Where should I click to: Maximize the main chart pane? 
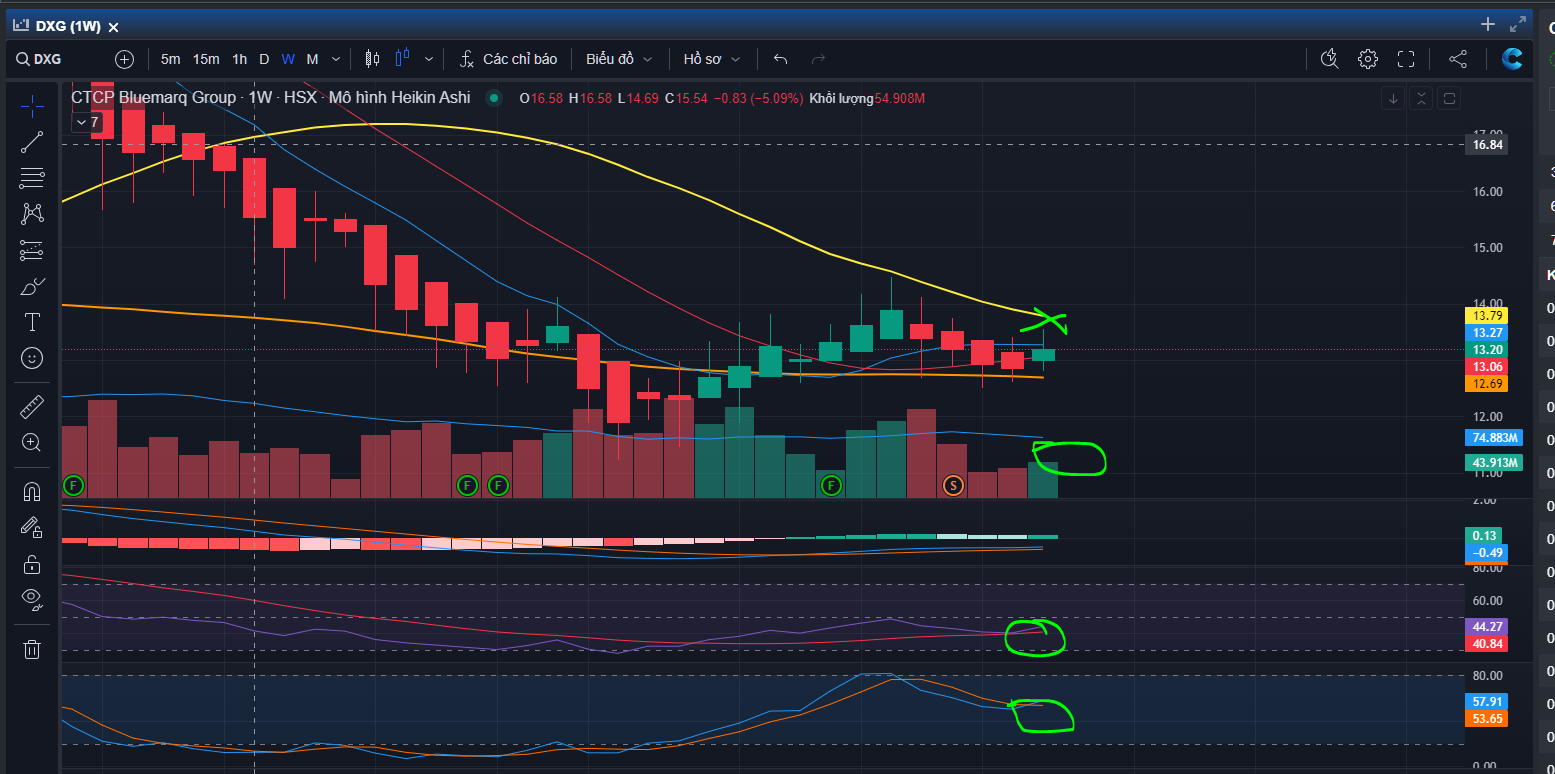click(x=1450, y=98)
